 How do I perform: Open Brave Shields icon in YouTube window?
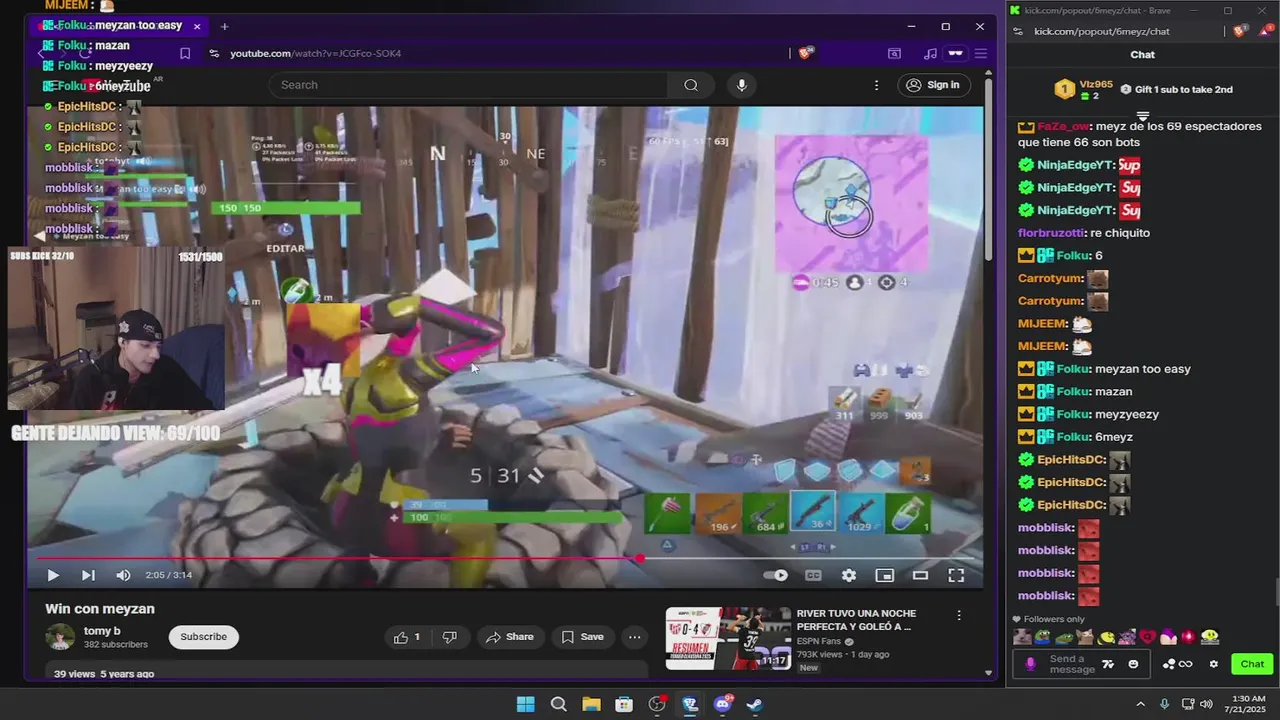tap(804, 54)
